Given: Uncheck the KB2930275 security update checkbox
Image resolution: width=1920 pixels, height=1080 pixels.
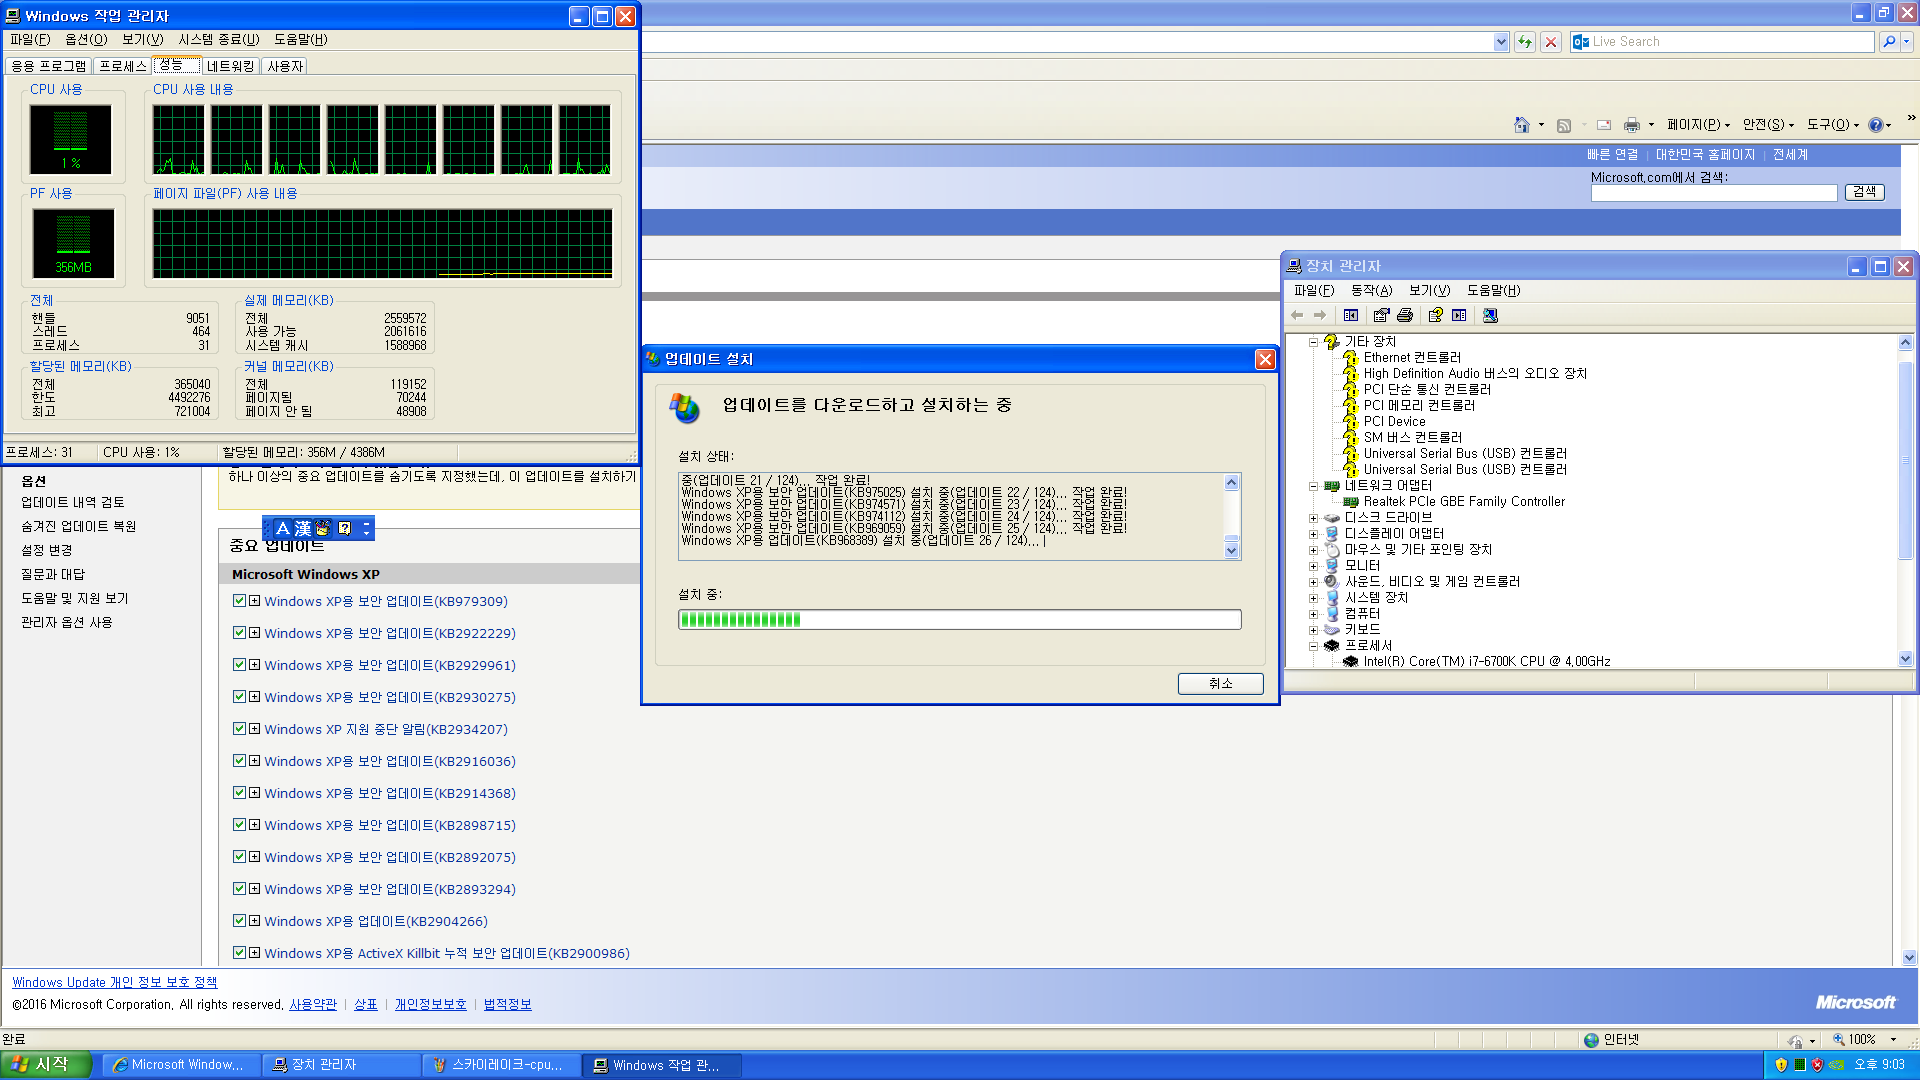Looking at the screenshot, I should (239, 697).
